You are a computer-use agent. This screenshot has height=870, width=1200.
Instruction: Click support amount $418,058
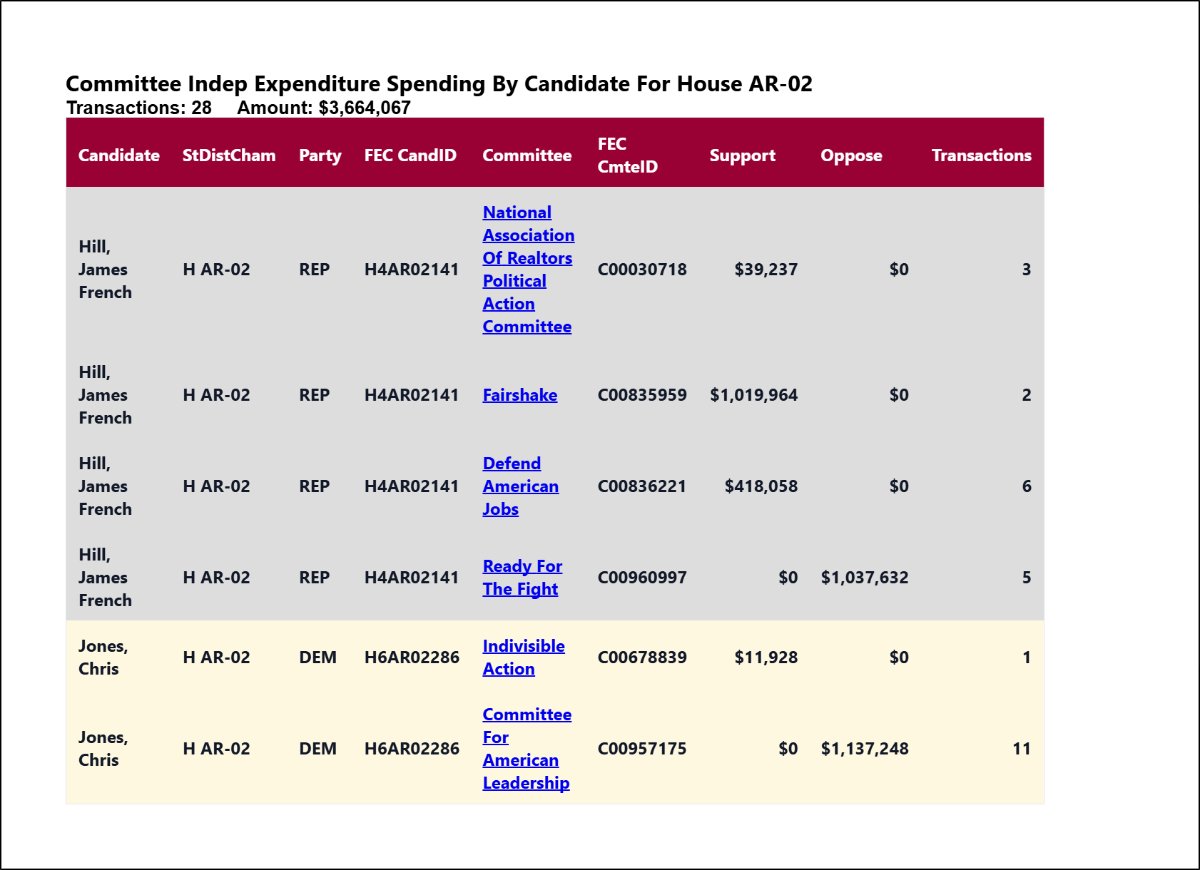(x=762, y=486)
